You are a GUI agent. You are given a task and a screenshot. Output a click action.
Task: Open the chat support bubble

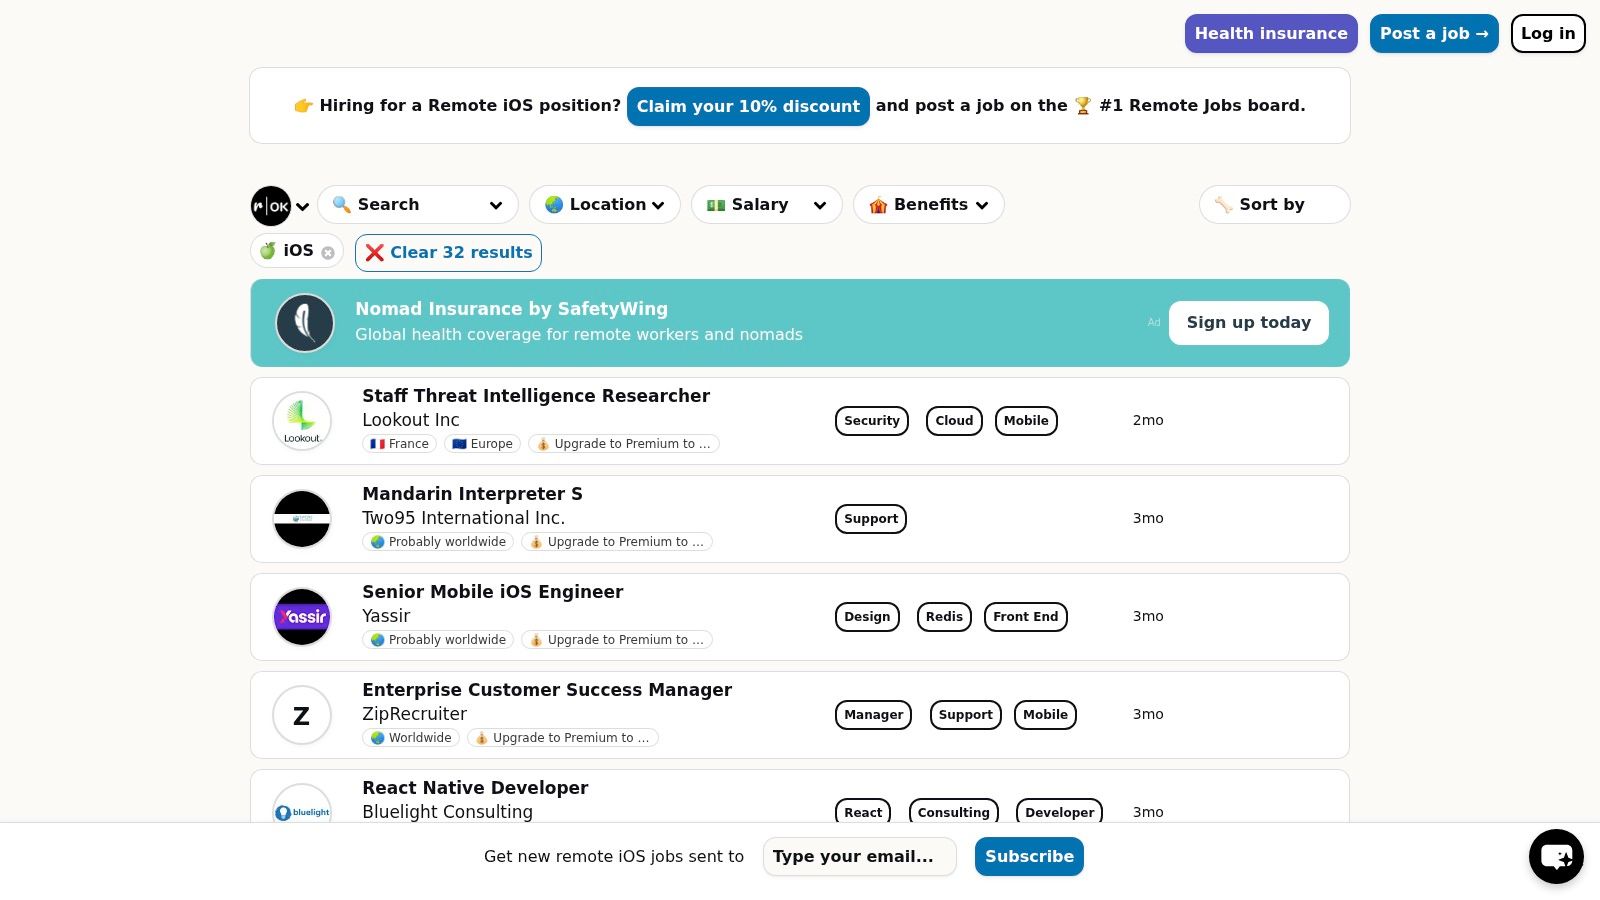point(1556,856)
